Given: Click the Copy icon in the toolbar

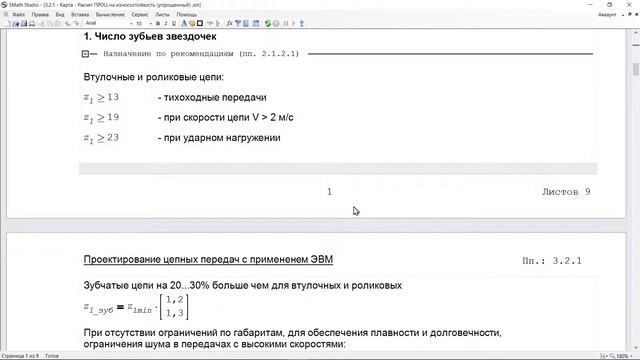Looking at the screenshot, I should [x=50, y=24].
